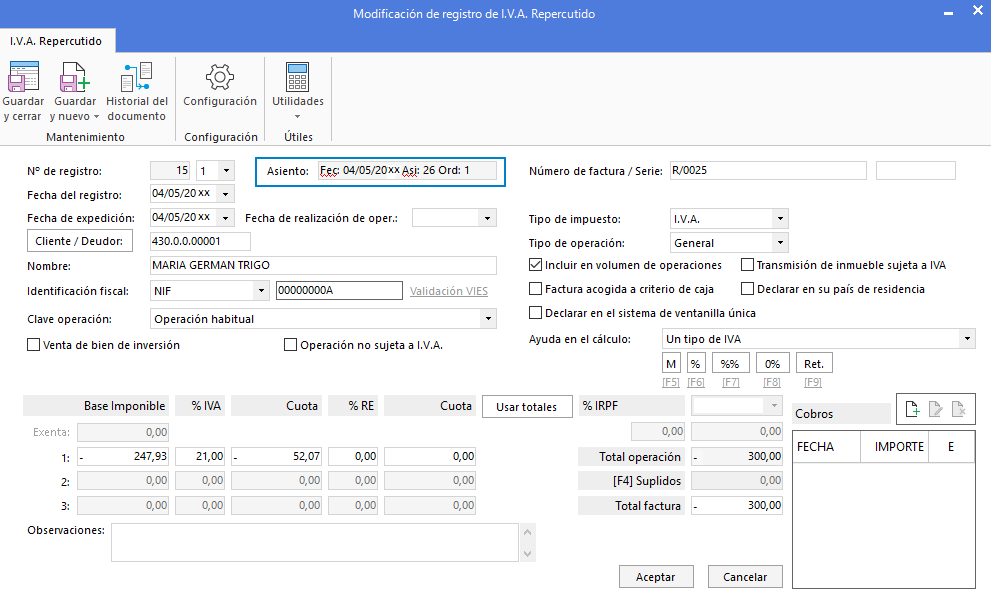Add a new cobro document icon
This screenshot has height=600, width=991.
[912, 409]
